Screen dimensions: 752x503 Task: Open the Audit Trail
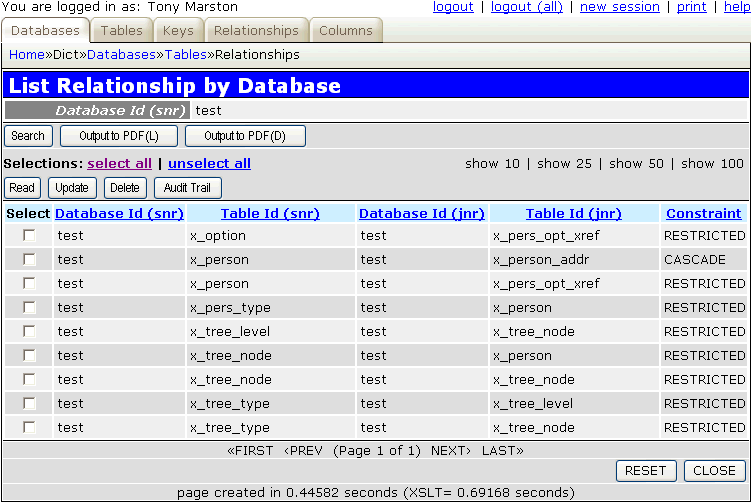click(188, 188)
